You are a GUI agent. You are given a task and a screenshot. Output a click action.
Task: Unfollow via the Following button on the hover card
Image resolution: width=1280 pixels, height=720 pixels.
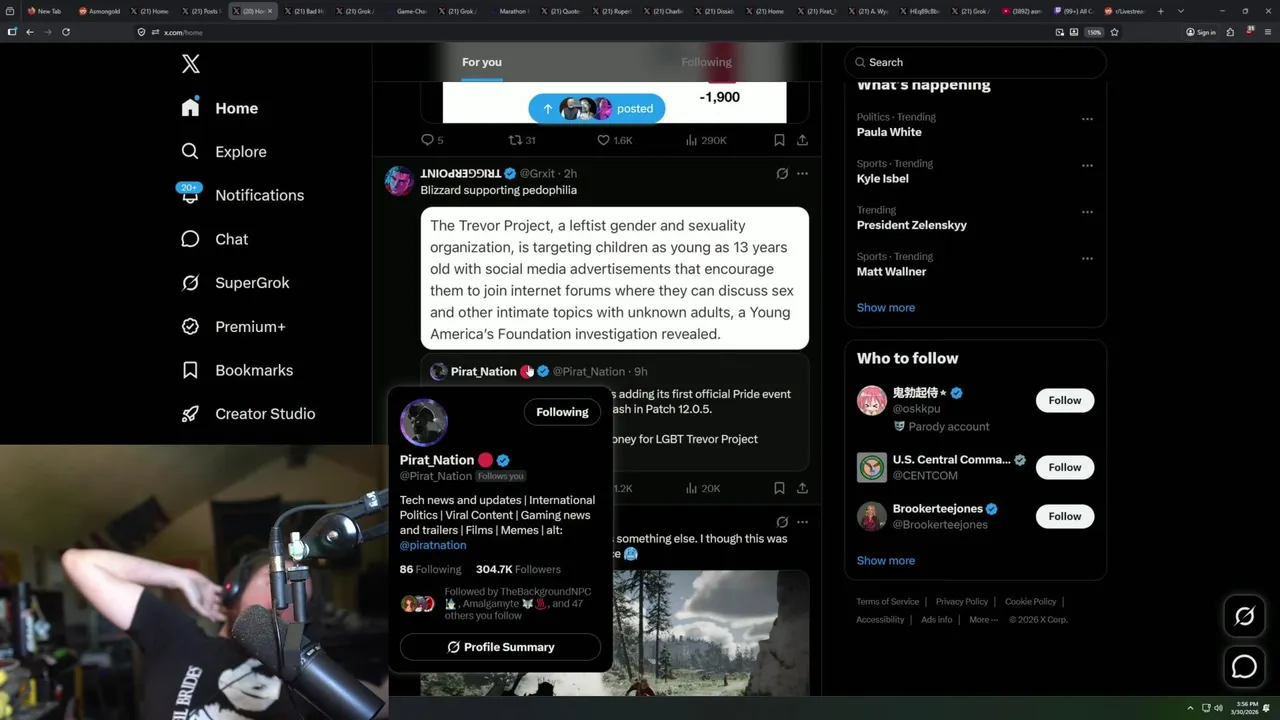[562, 412]
